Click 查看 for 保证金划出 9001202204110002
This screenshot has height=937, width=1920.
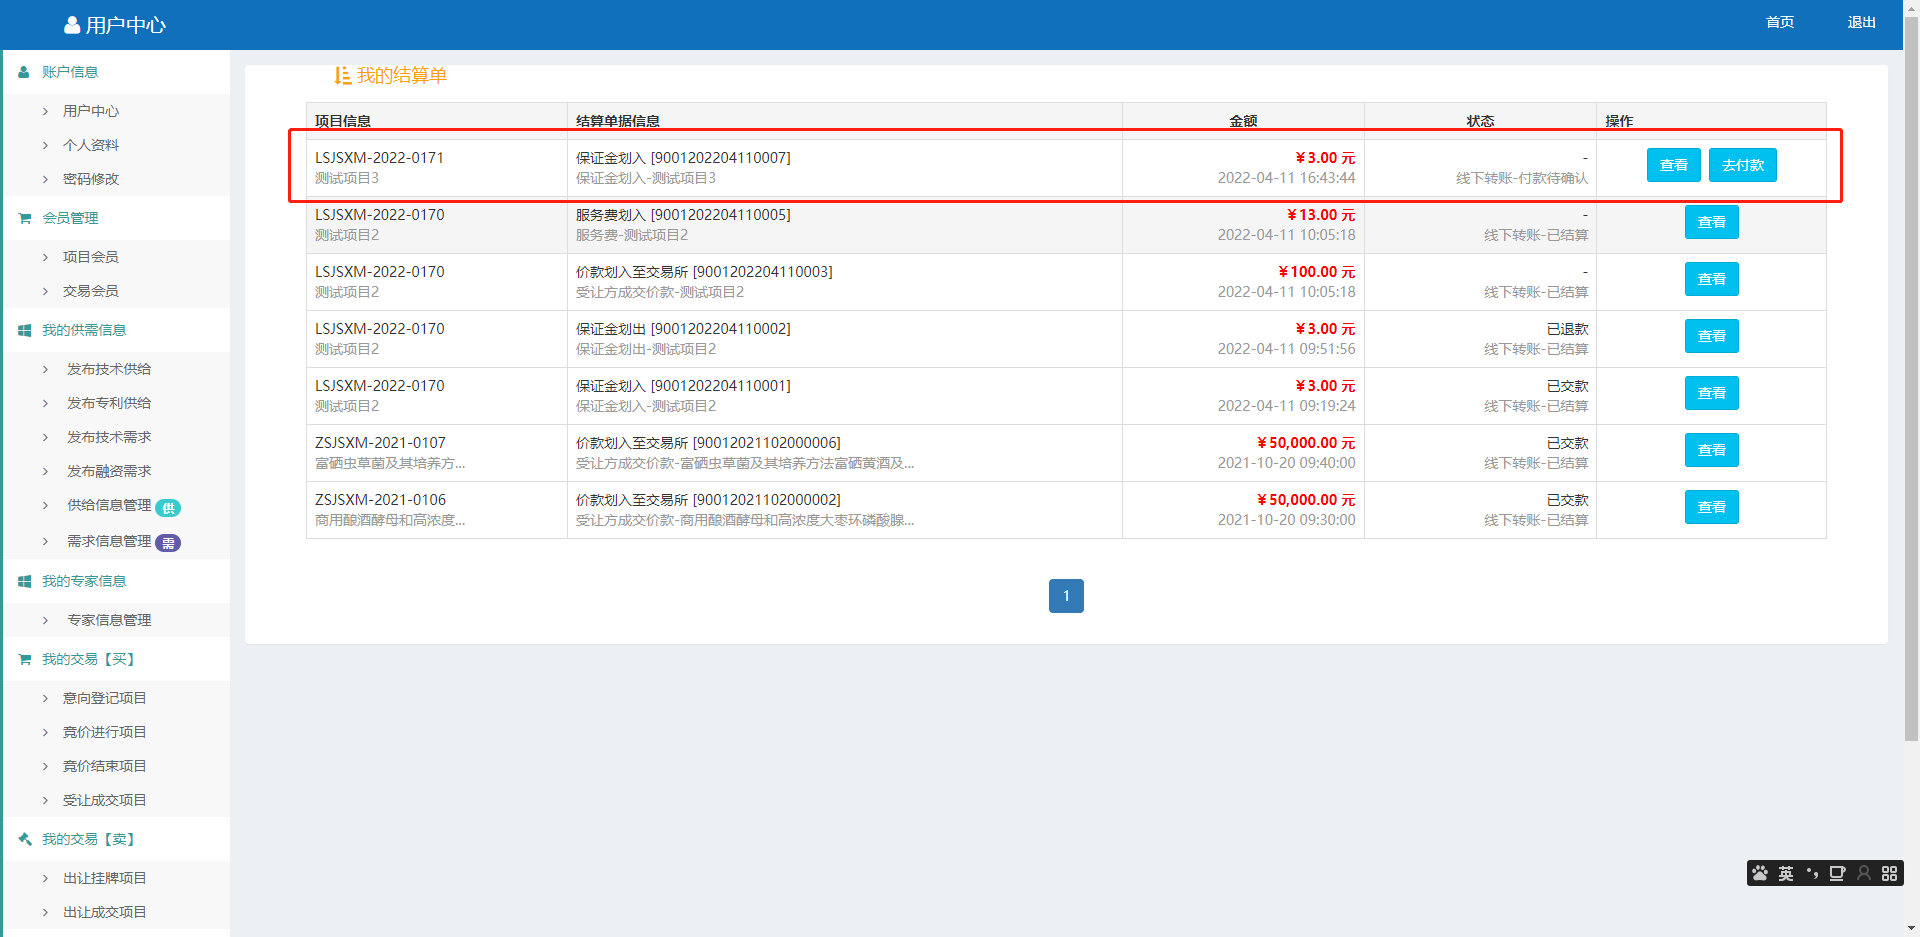pyautogui.click(x=1712, y=336)
